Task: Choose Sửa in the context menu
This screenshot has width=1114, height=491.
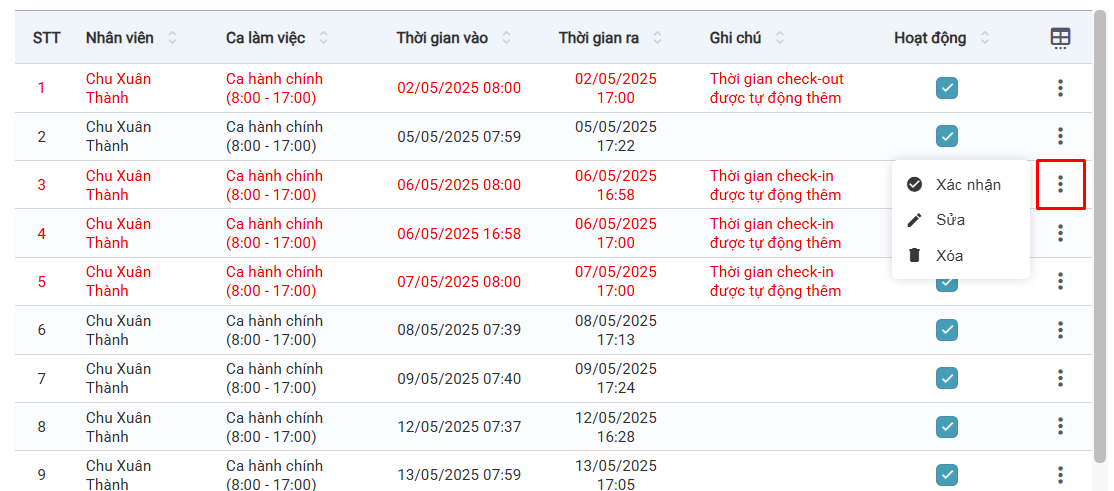Action: tap(950, 220)
